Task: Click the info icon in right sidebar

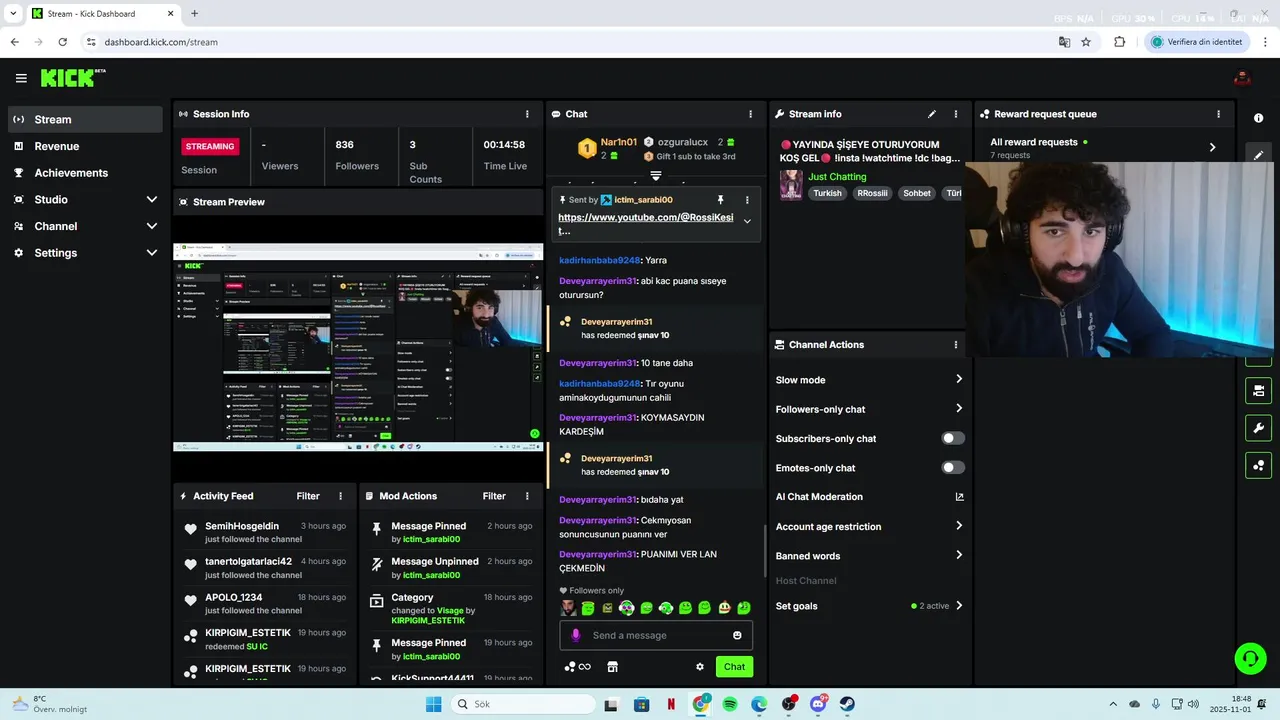Action: coord(1258,118)
